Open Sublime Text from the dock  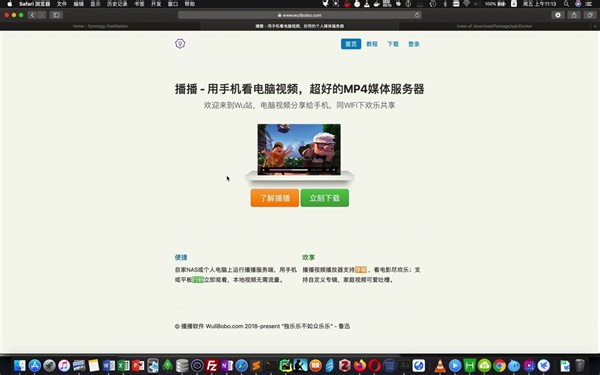pyautogui.click(x=256, y=365)
